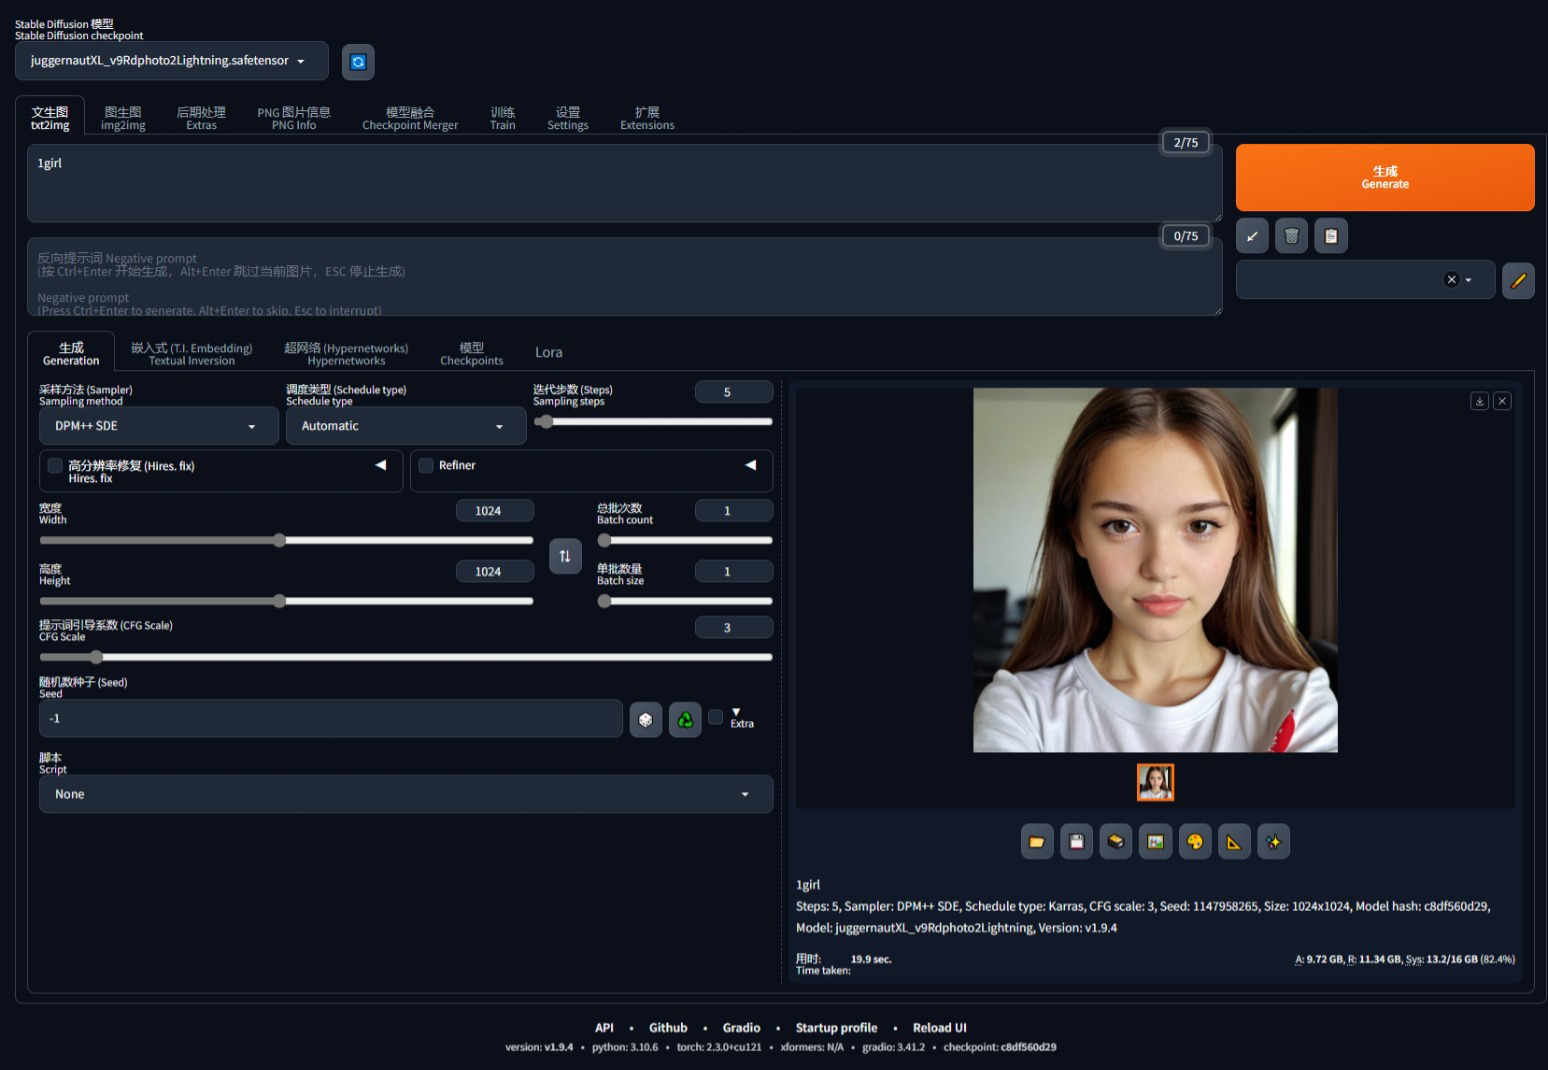Click the Negative prompt text area
This screenshot has height=1070, width=1548.
(x=624, y=277)
